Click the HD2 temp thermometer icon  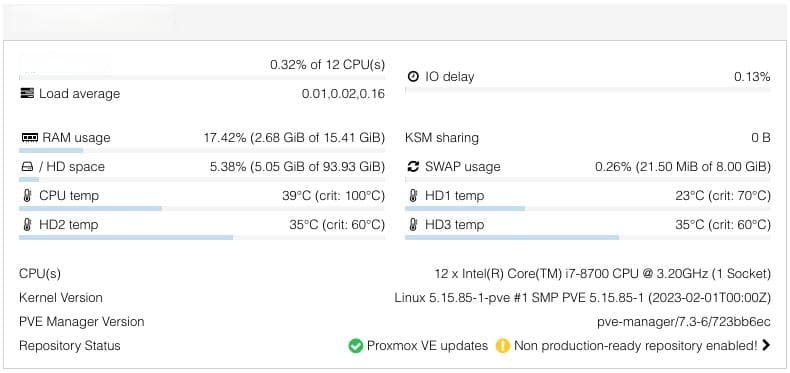[x=27, y=225]
